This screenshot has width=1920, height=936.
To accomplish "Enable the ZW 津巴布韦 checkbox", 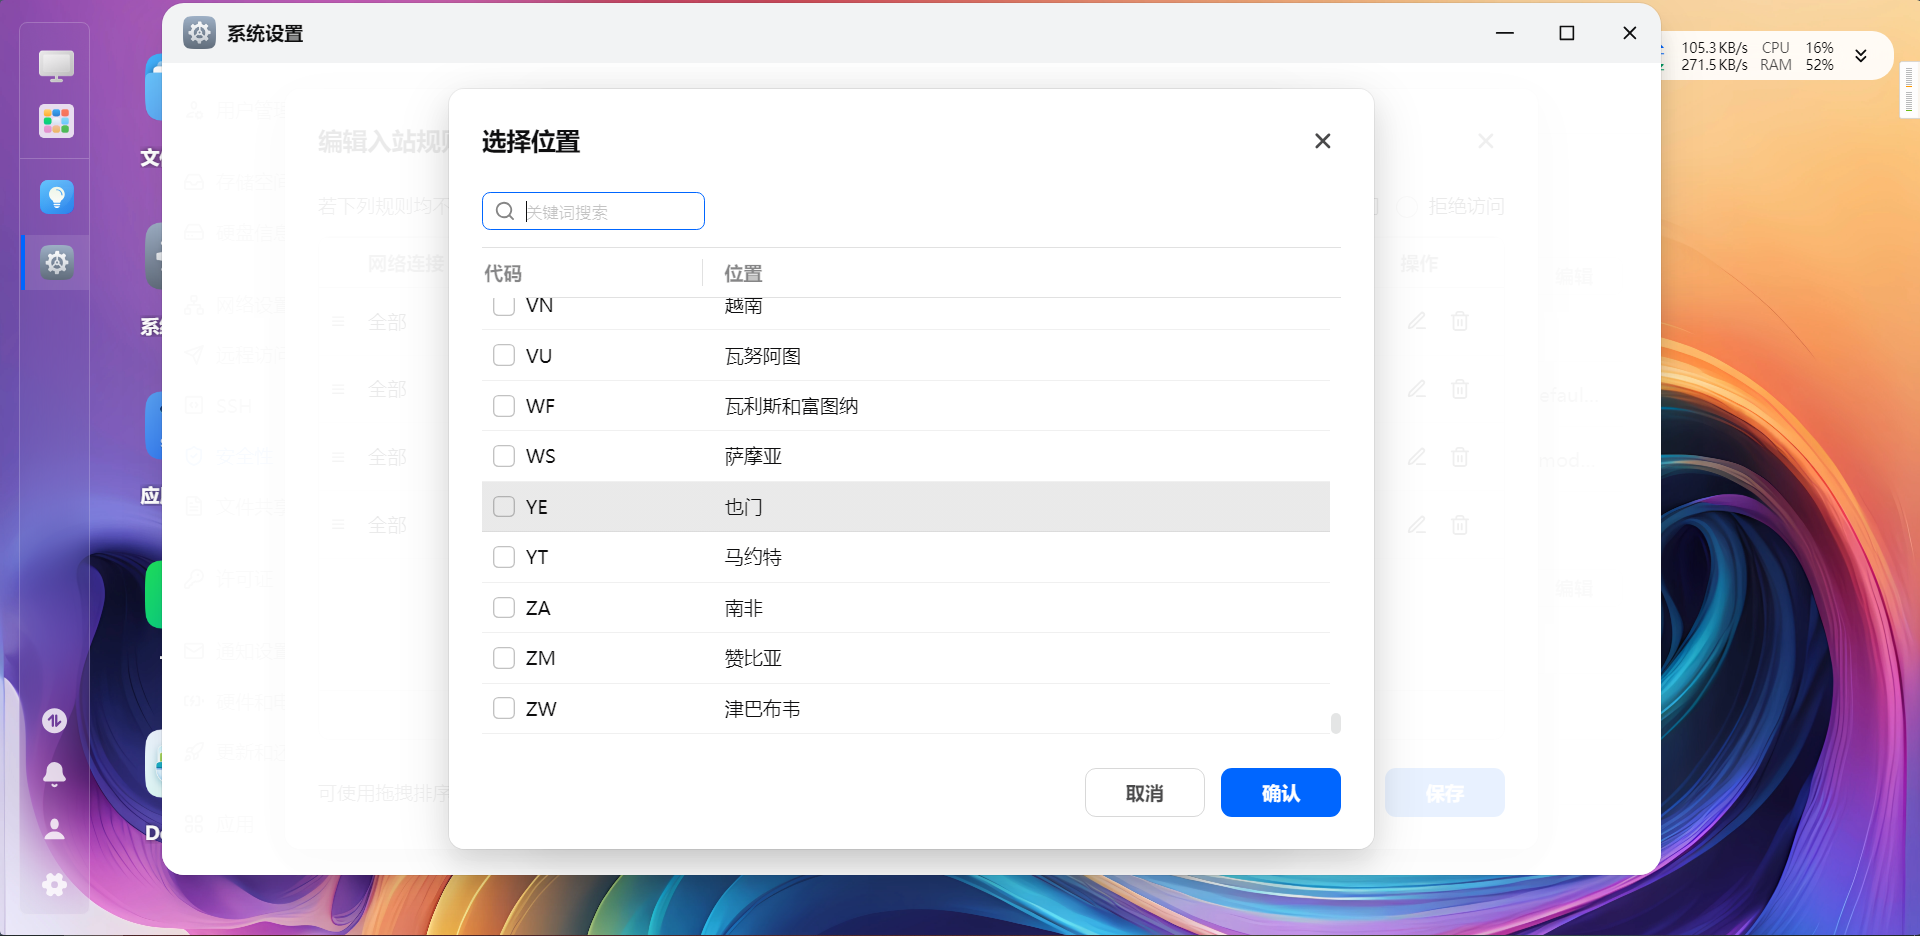I will tap(504, 709).
